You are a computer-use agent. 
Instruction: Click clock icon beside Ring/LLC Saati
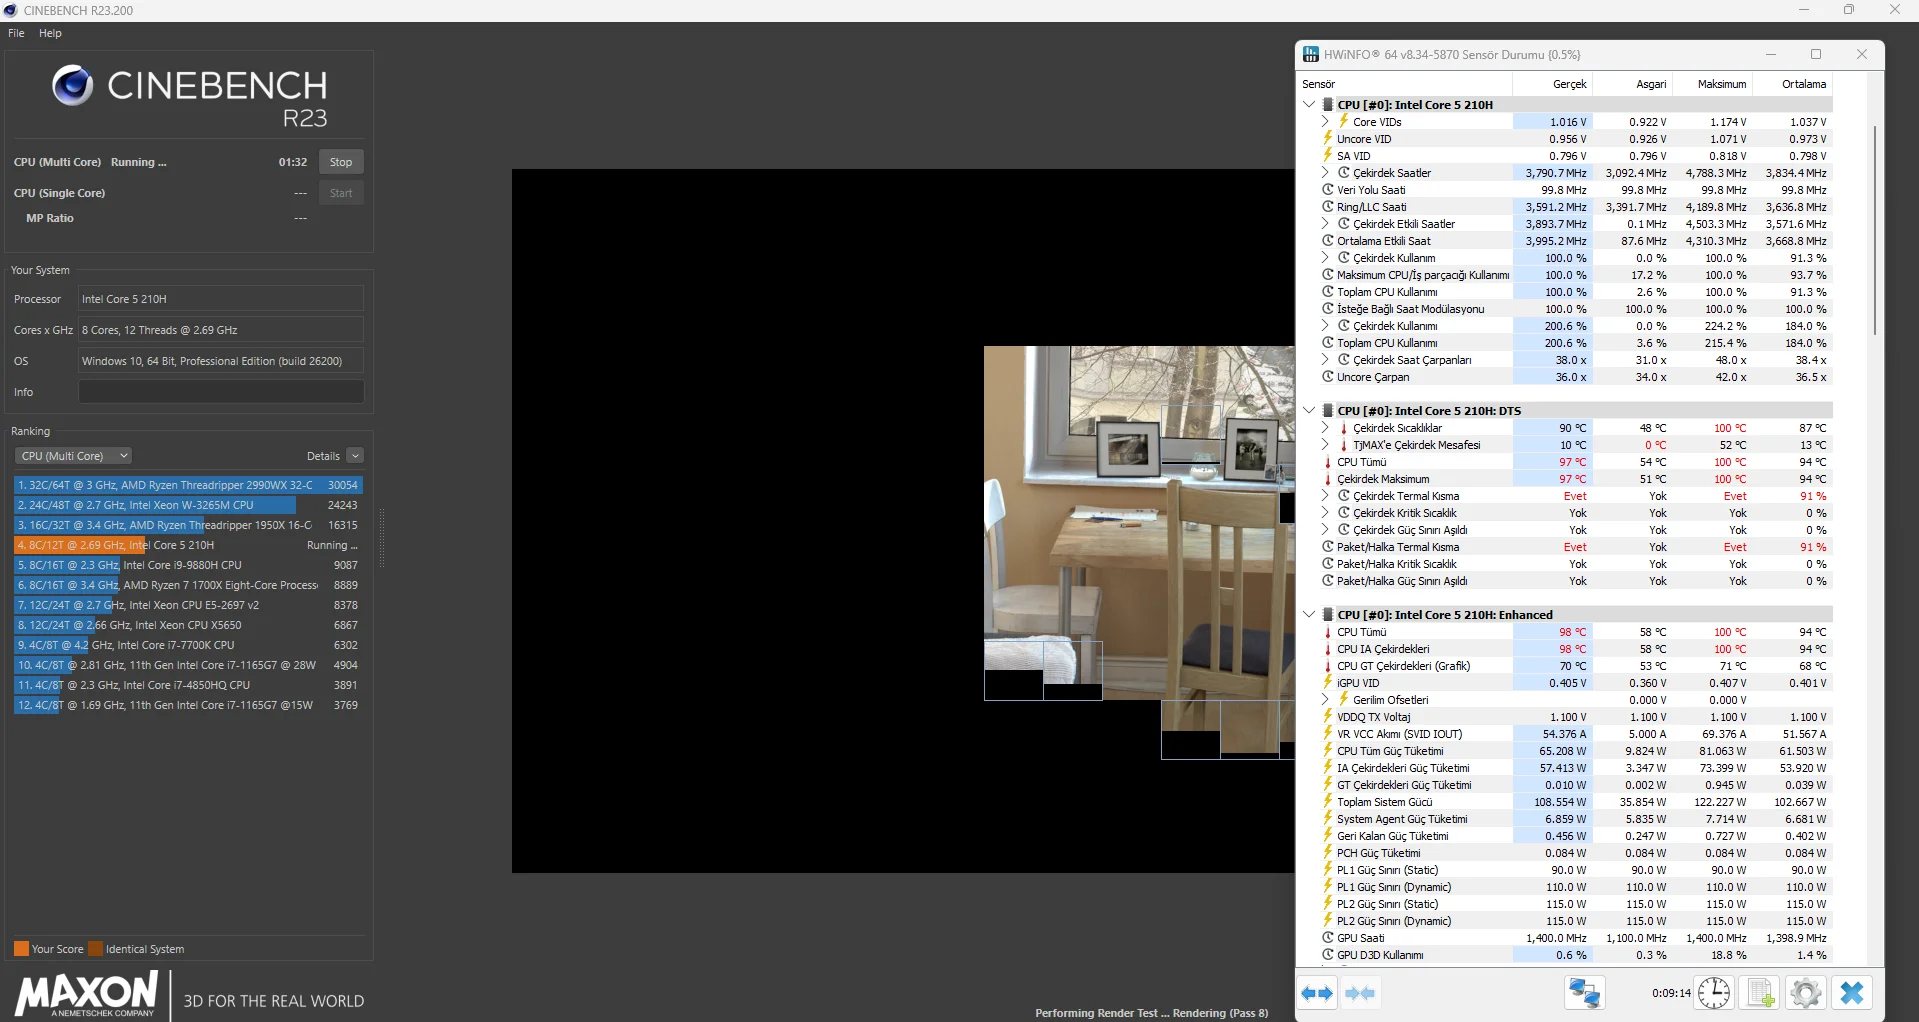point(1328,207)
